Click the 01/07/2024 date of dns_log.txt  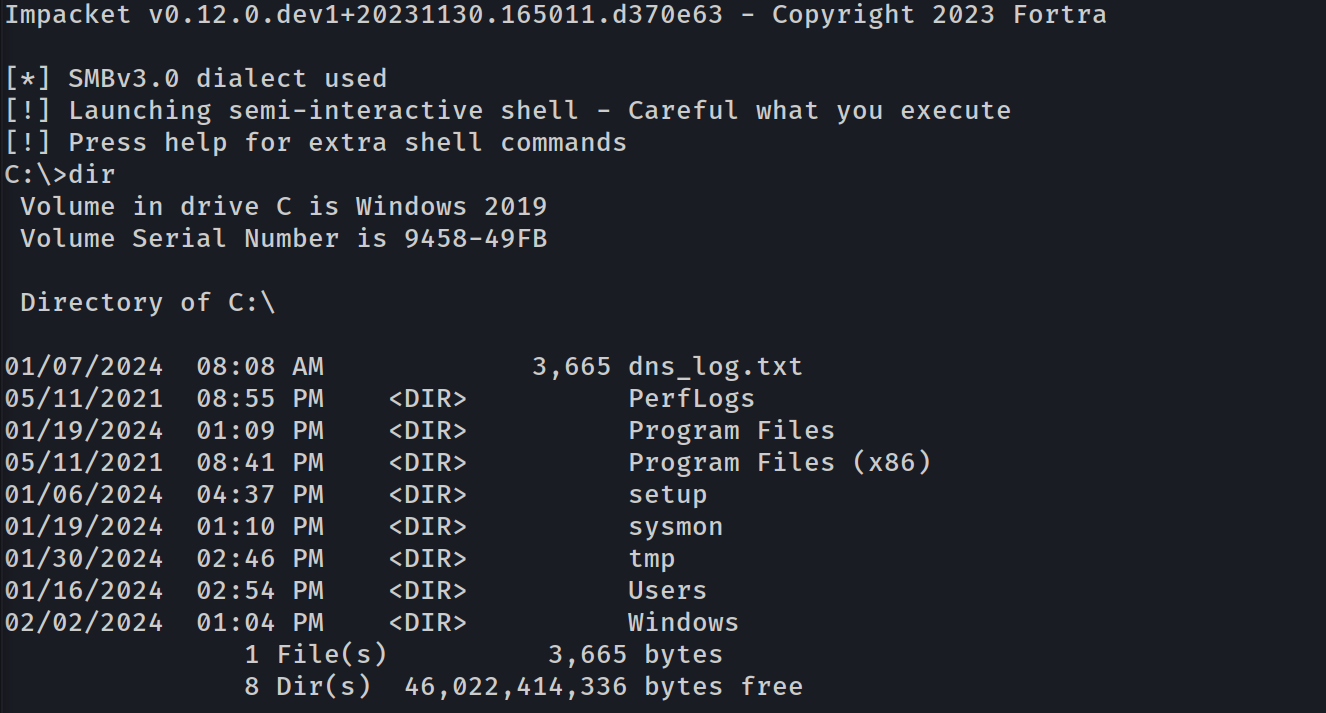tap(83, 367)
